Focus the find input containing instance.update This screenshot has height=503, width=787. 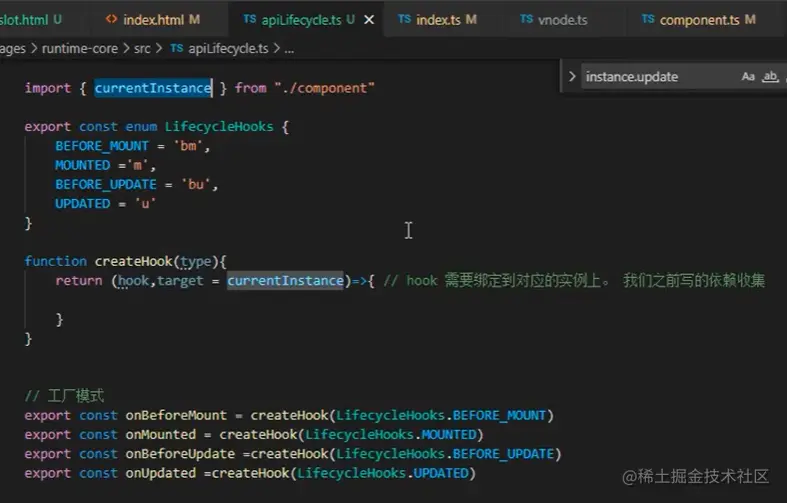658,77
